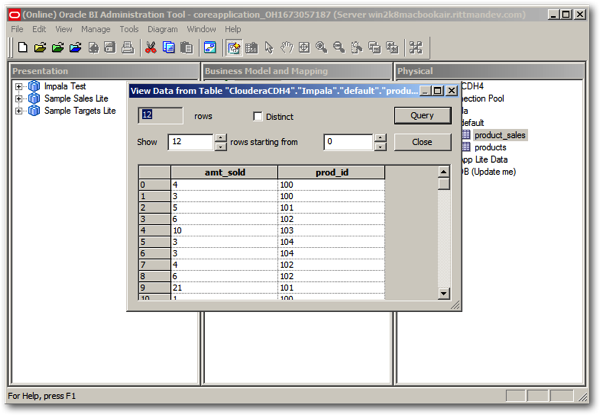This screenshot has height=415, width=600.
Task: Select the product_sales table in Physical pane
Action: [500, 135]
